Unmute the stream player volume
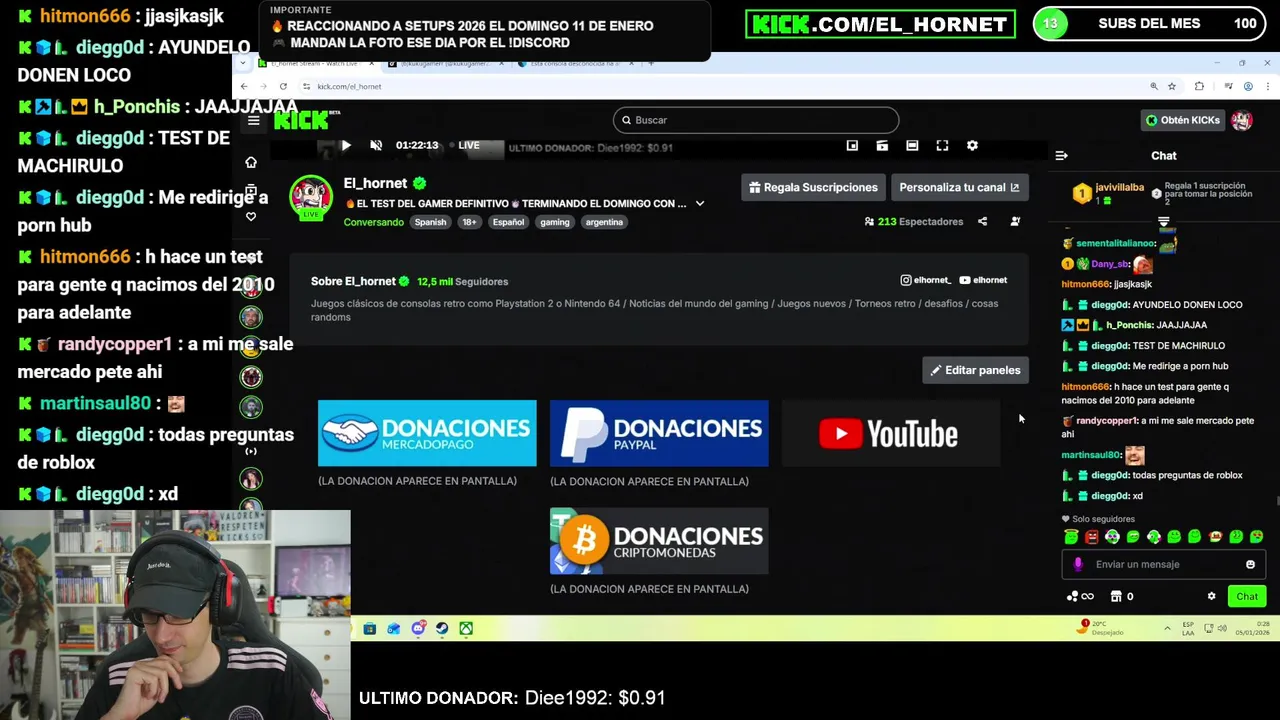The height and width of the screenshot is (720, 1280). point(376,146)
